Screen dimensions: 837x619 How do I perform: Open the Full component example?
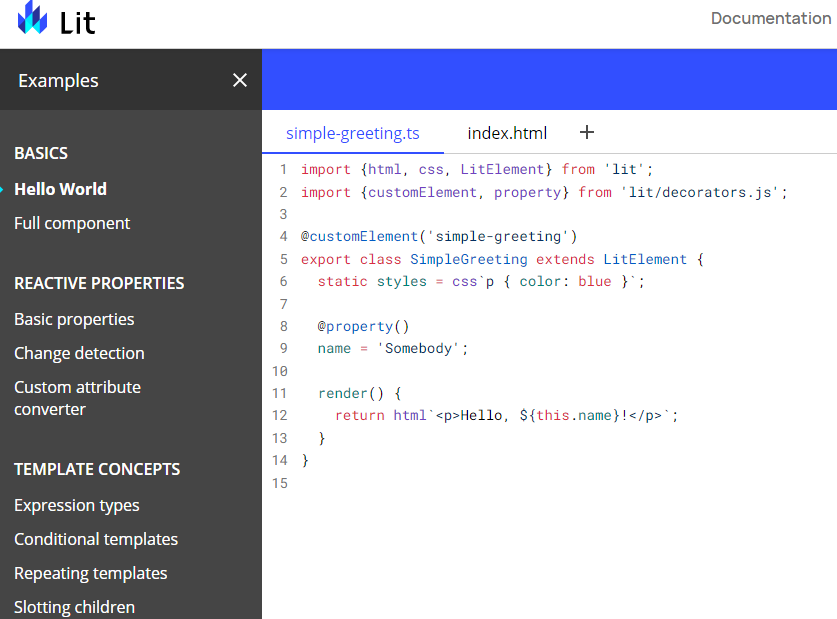pos(72,223)
